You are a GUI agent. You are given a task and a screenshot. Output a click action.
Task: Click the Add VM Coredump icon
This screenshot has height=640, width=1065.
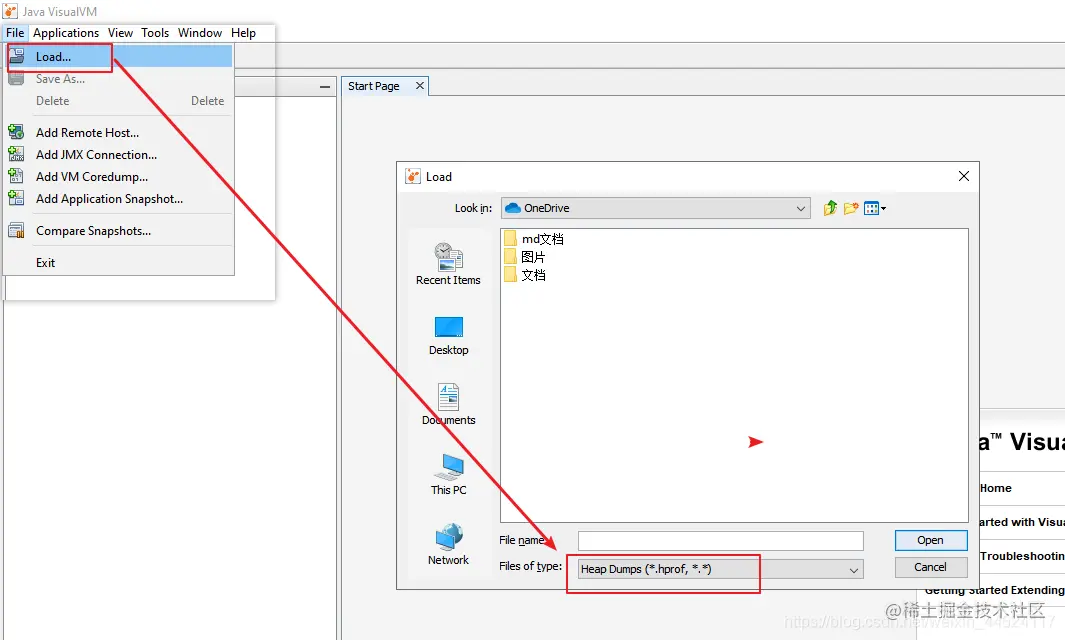[x=16, y=176]
